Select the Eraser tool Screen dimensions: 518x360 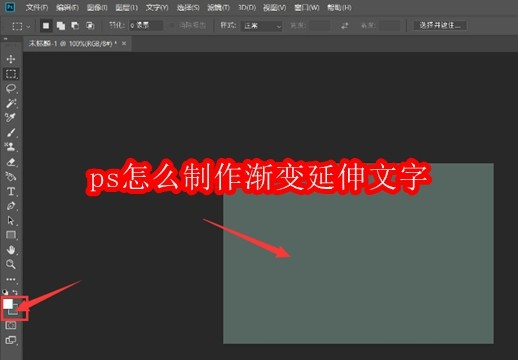[11, 162]
